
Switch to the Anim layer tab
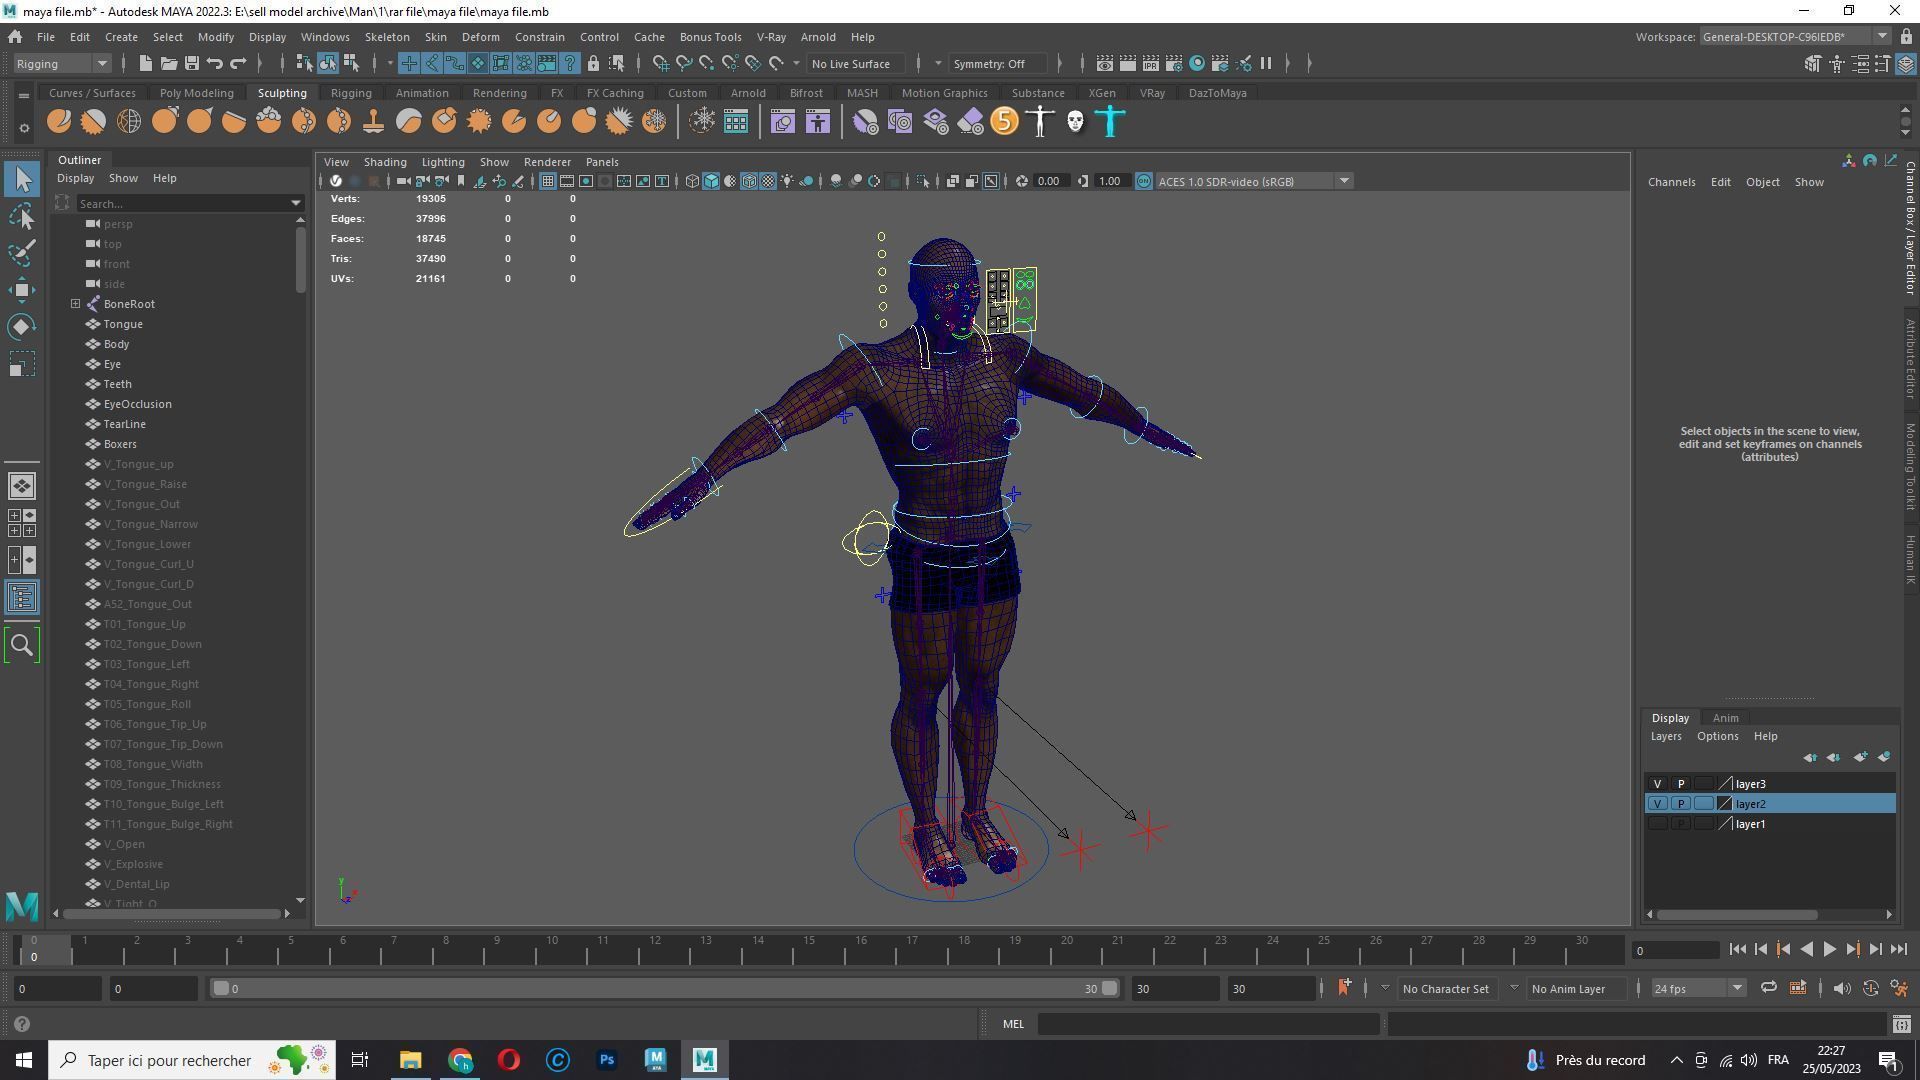[x=1725, y=718]
